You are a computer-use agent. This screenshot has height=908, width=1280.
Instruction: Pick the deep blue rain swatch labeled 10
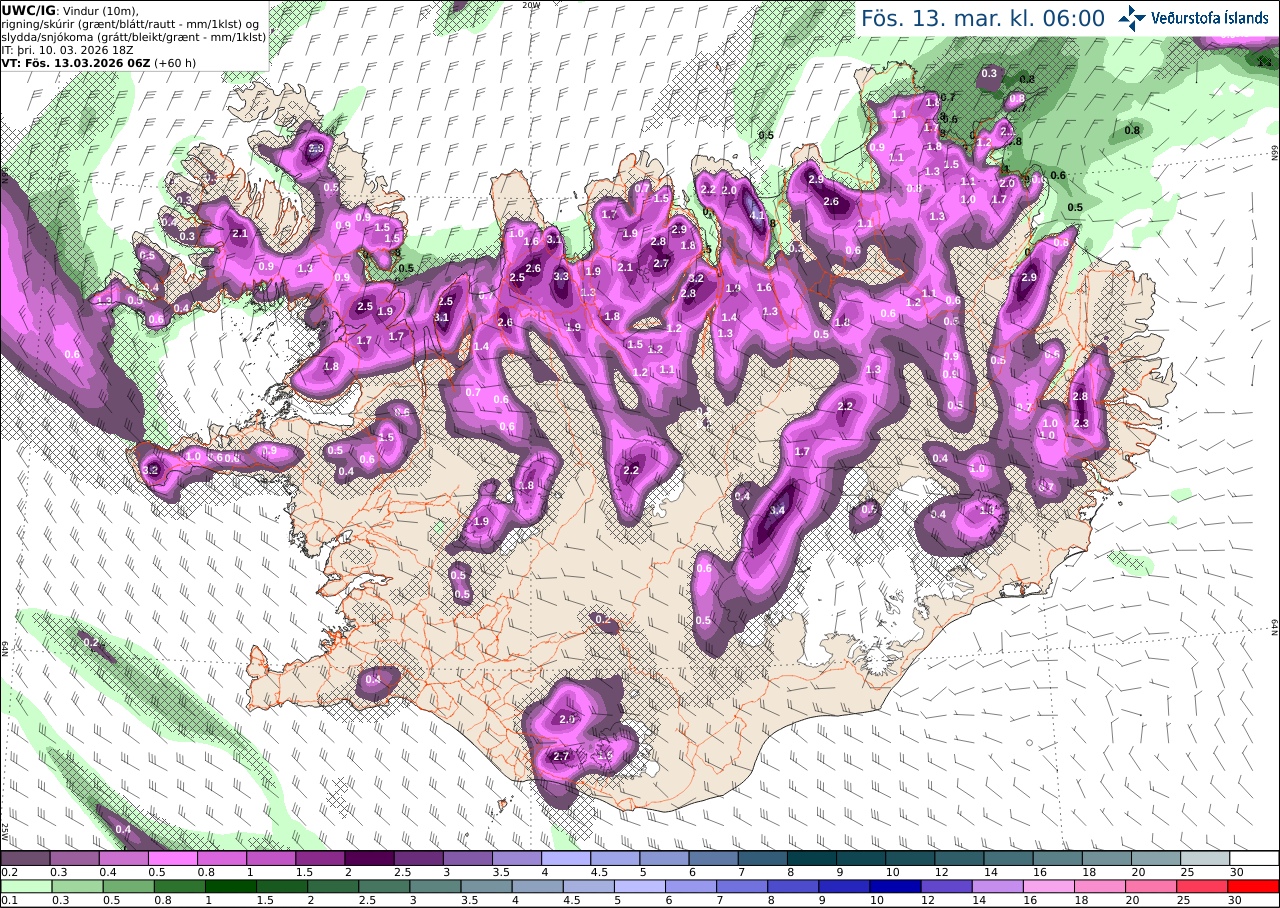pyautogui.click(x=895, y=886)
